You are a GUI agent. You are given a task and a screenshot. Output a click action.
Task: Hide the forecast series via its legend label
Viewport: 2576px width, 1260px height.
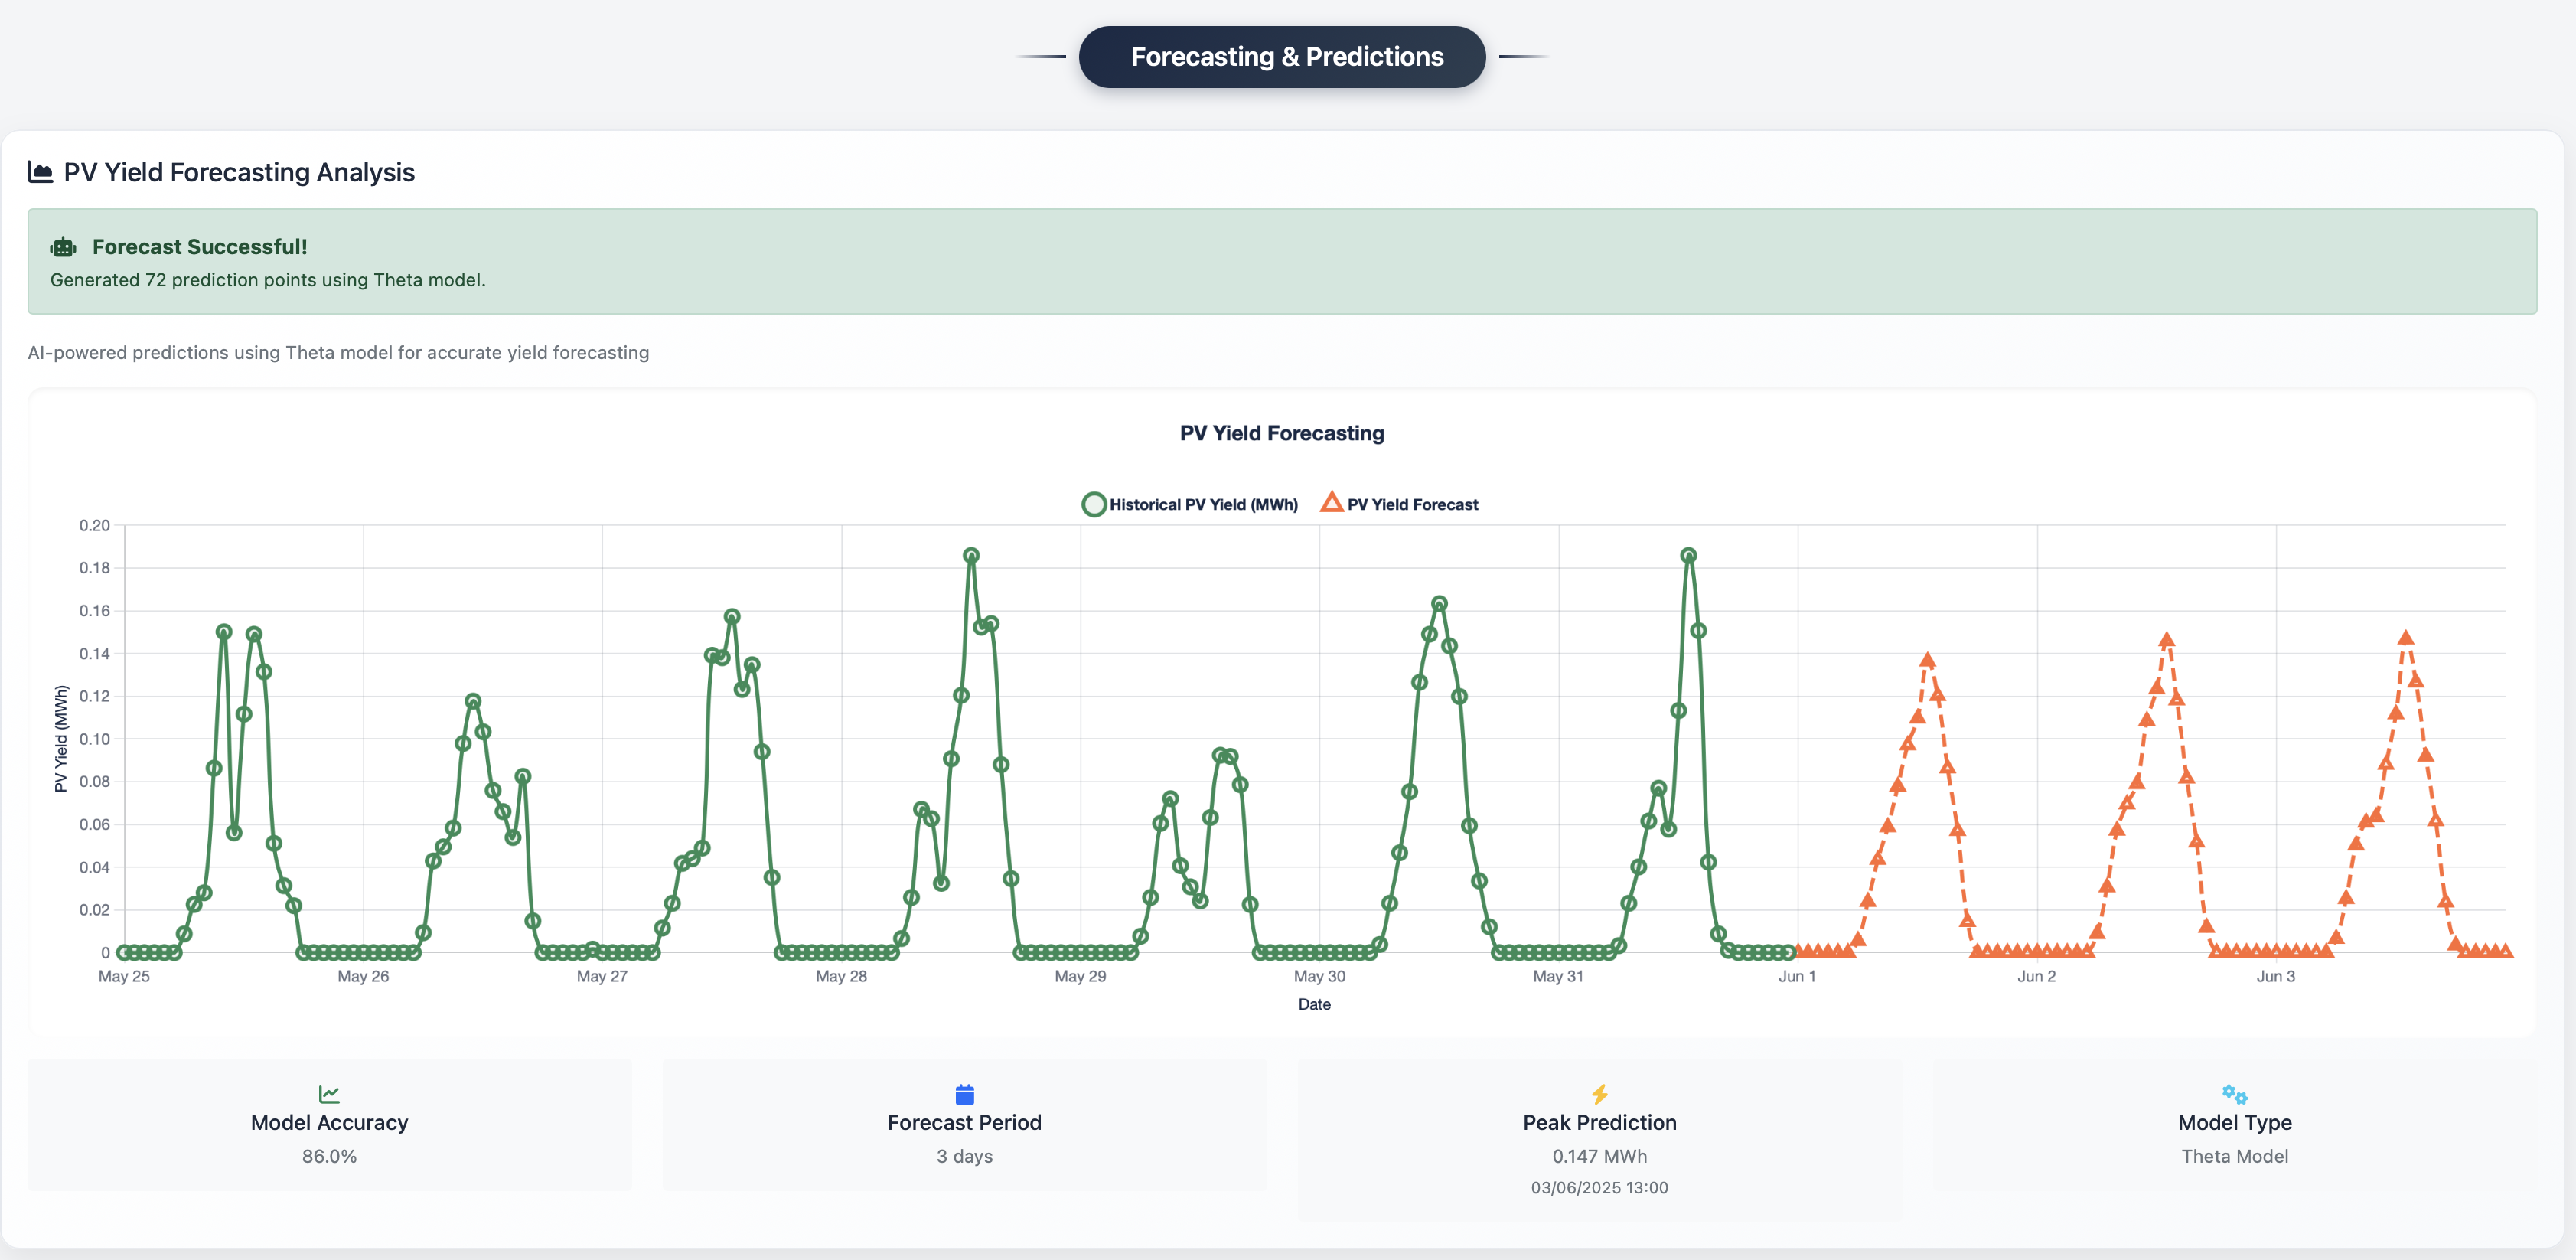(x=1413, y=504)
